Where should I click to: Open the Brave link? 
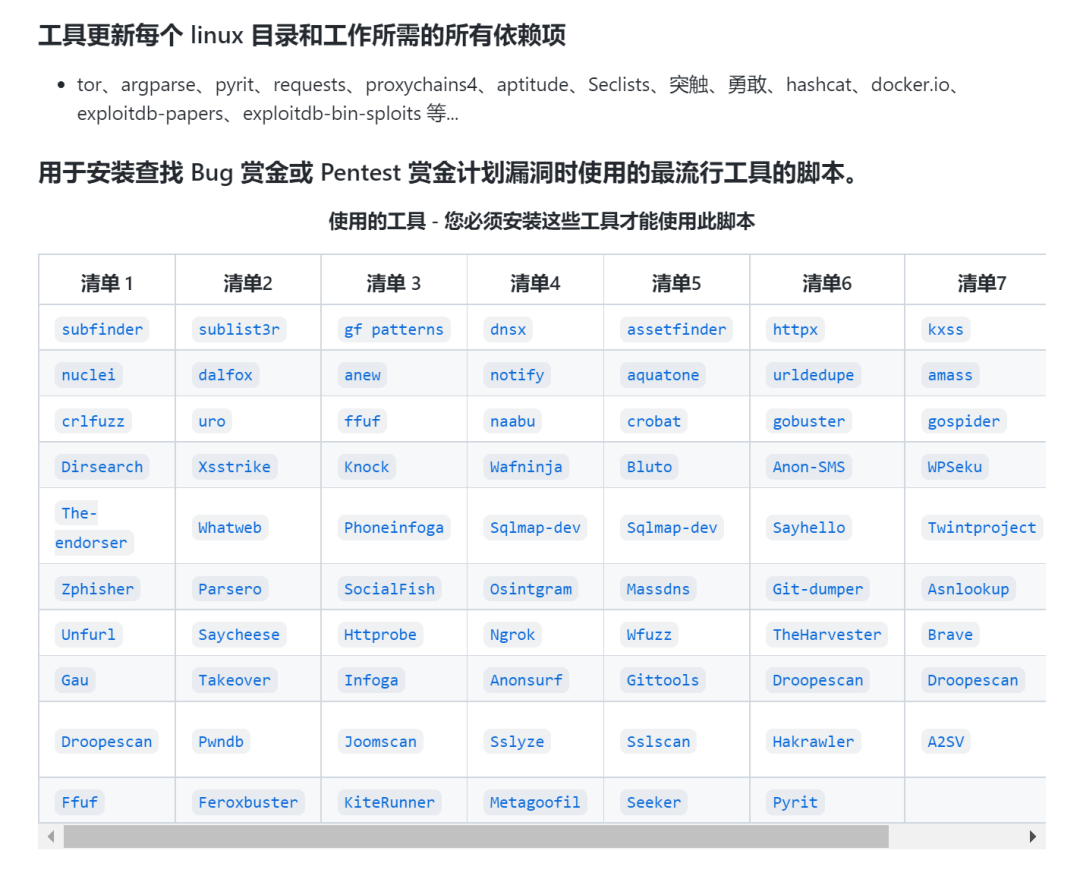tap(950, 634)
